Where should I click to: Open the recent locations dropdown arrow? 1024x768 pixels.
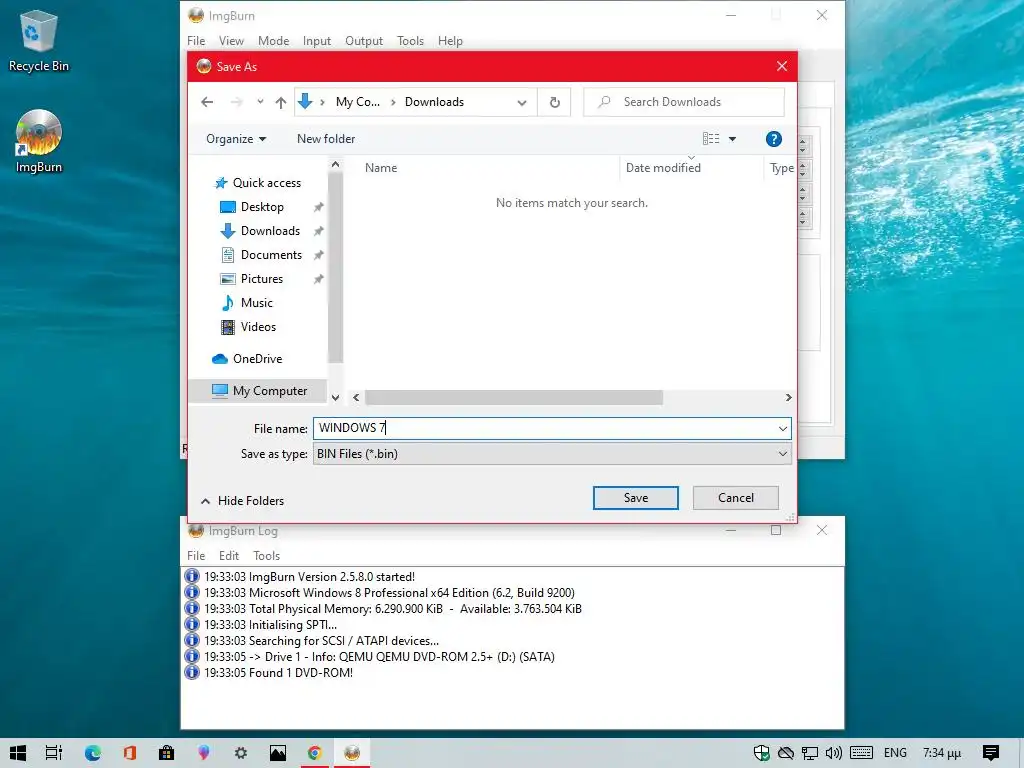(x=260, y=102)
